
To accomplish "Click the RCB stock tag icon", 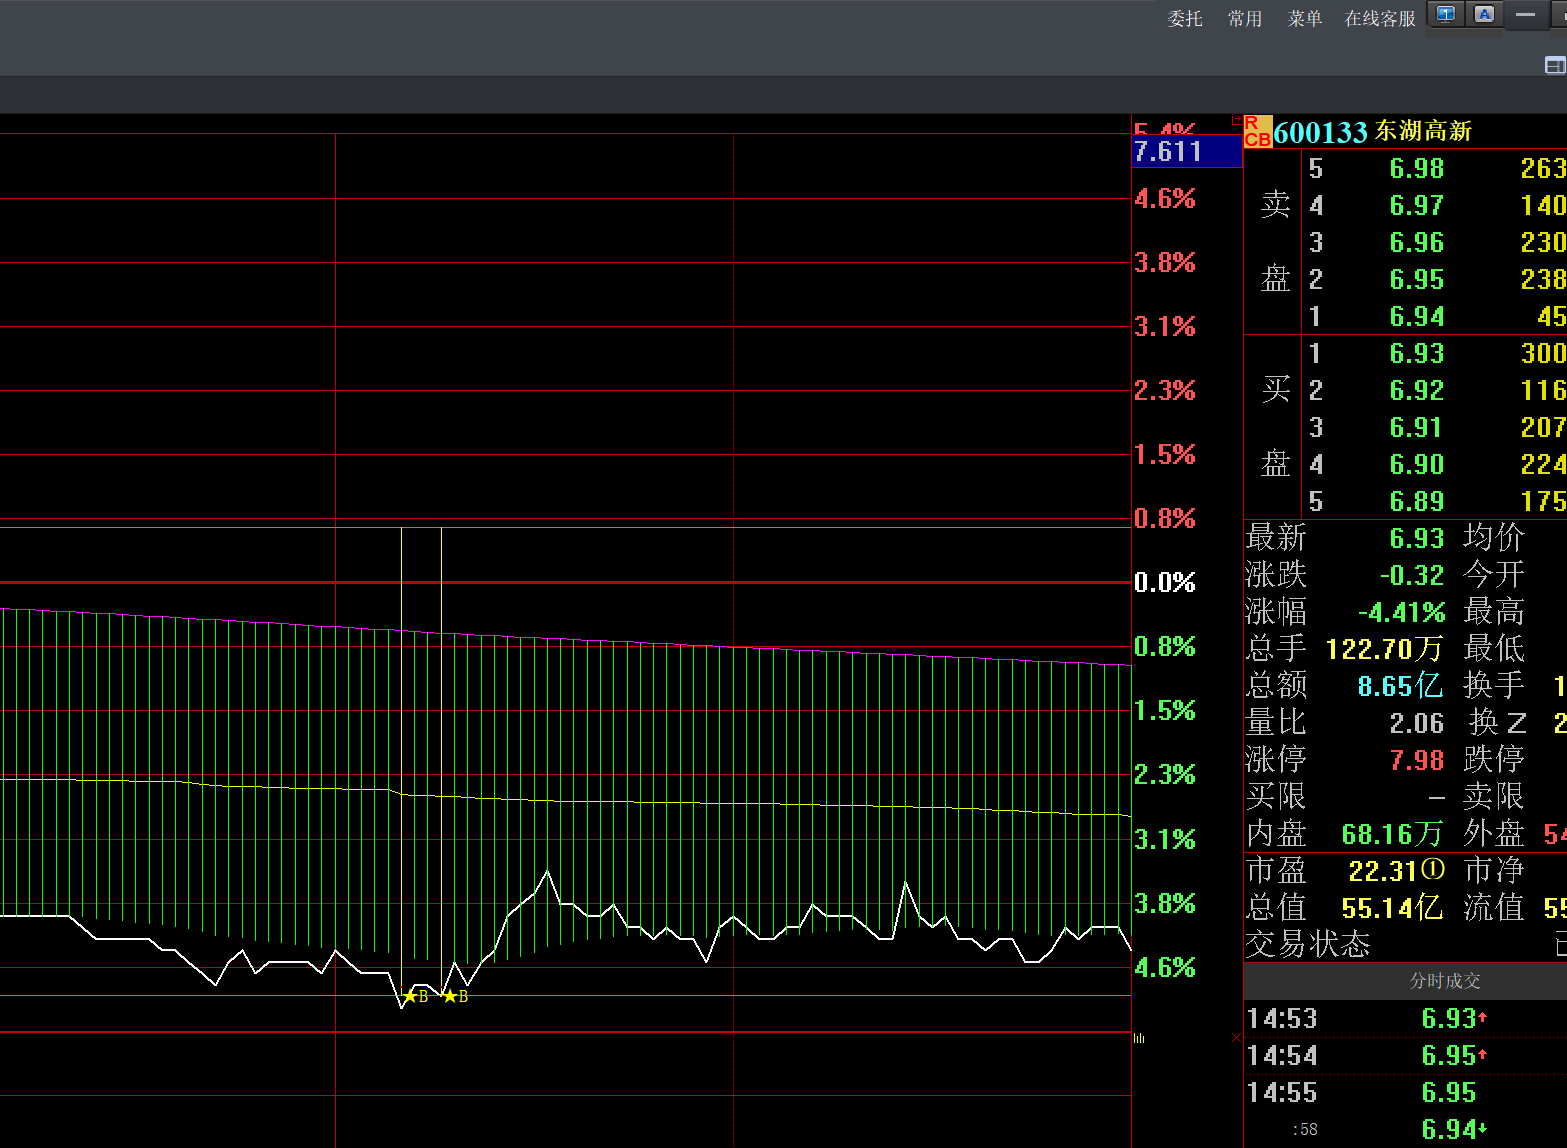I will [1257, 132].
